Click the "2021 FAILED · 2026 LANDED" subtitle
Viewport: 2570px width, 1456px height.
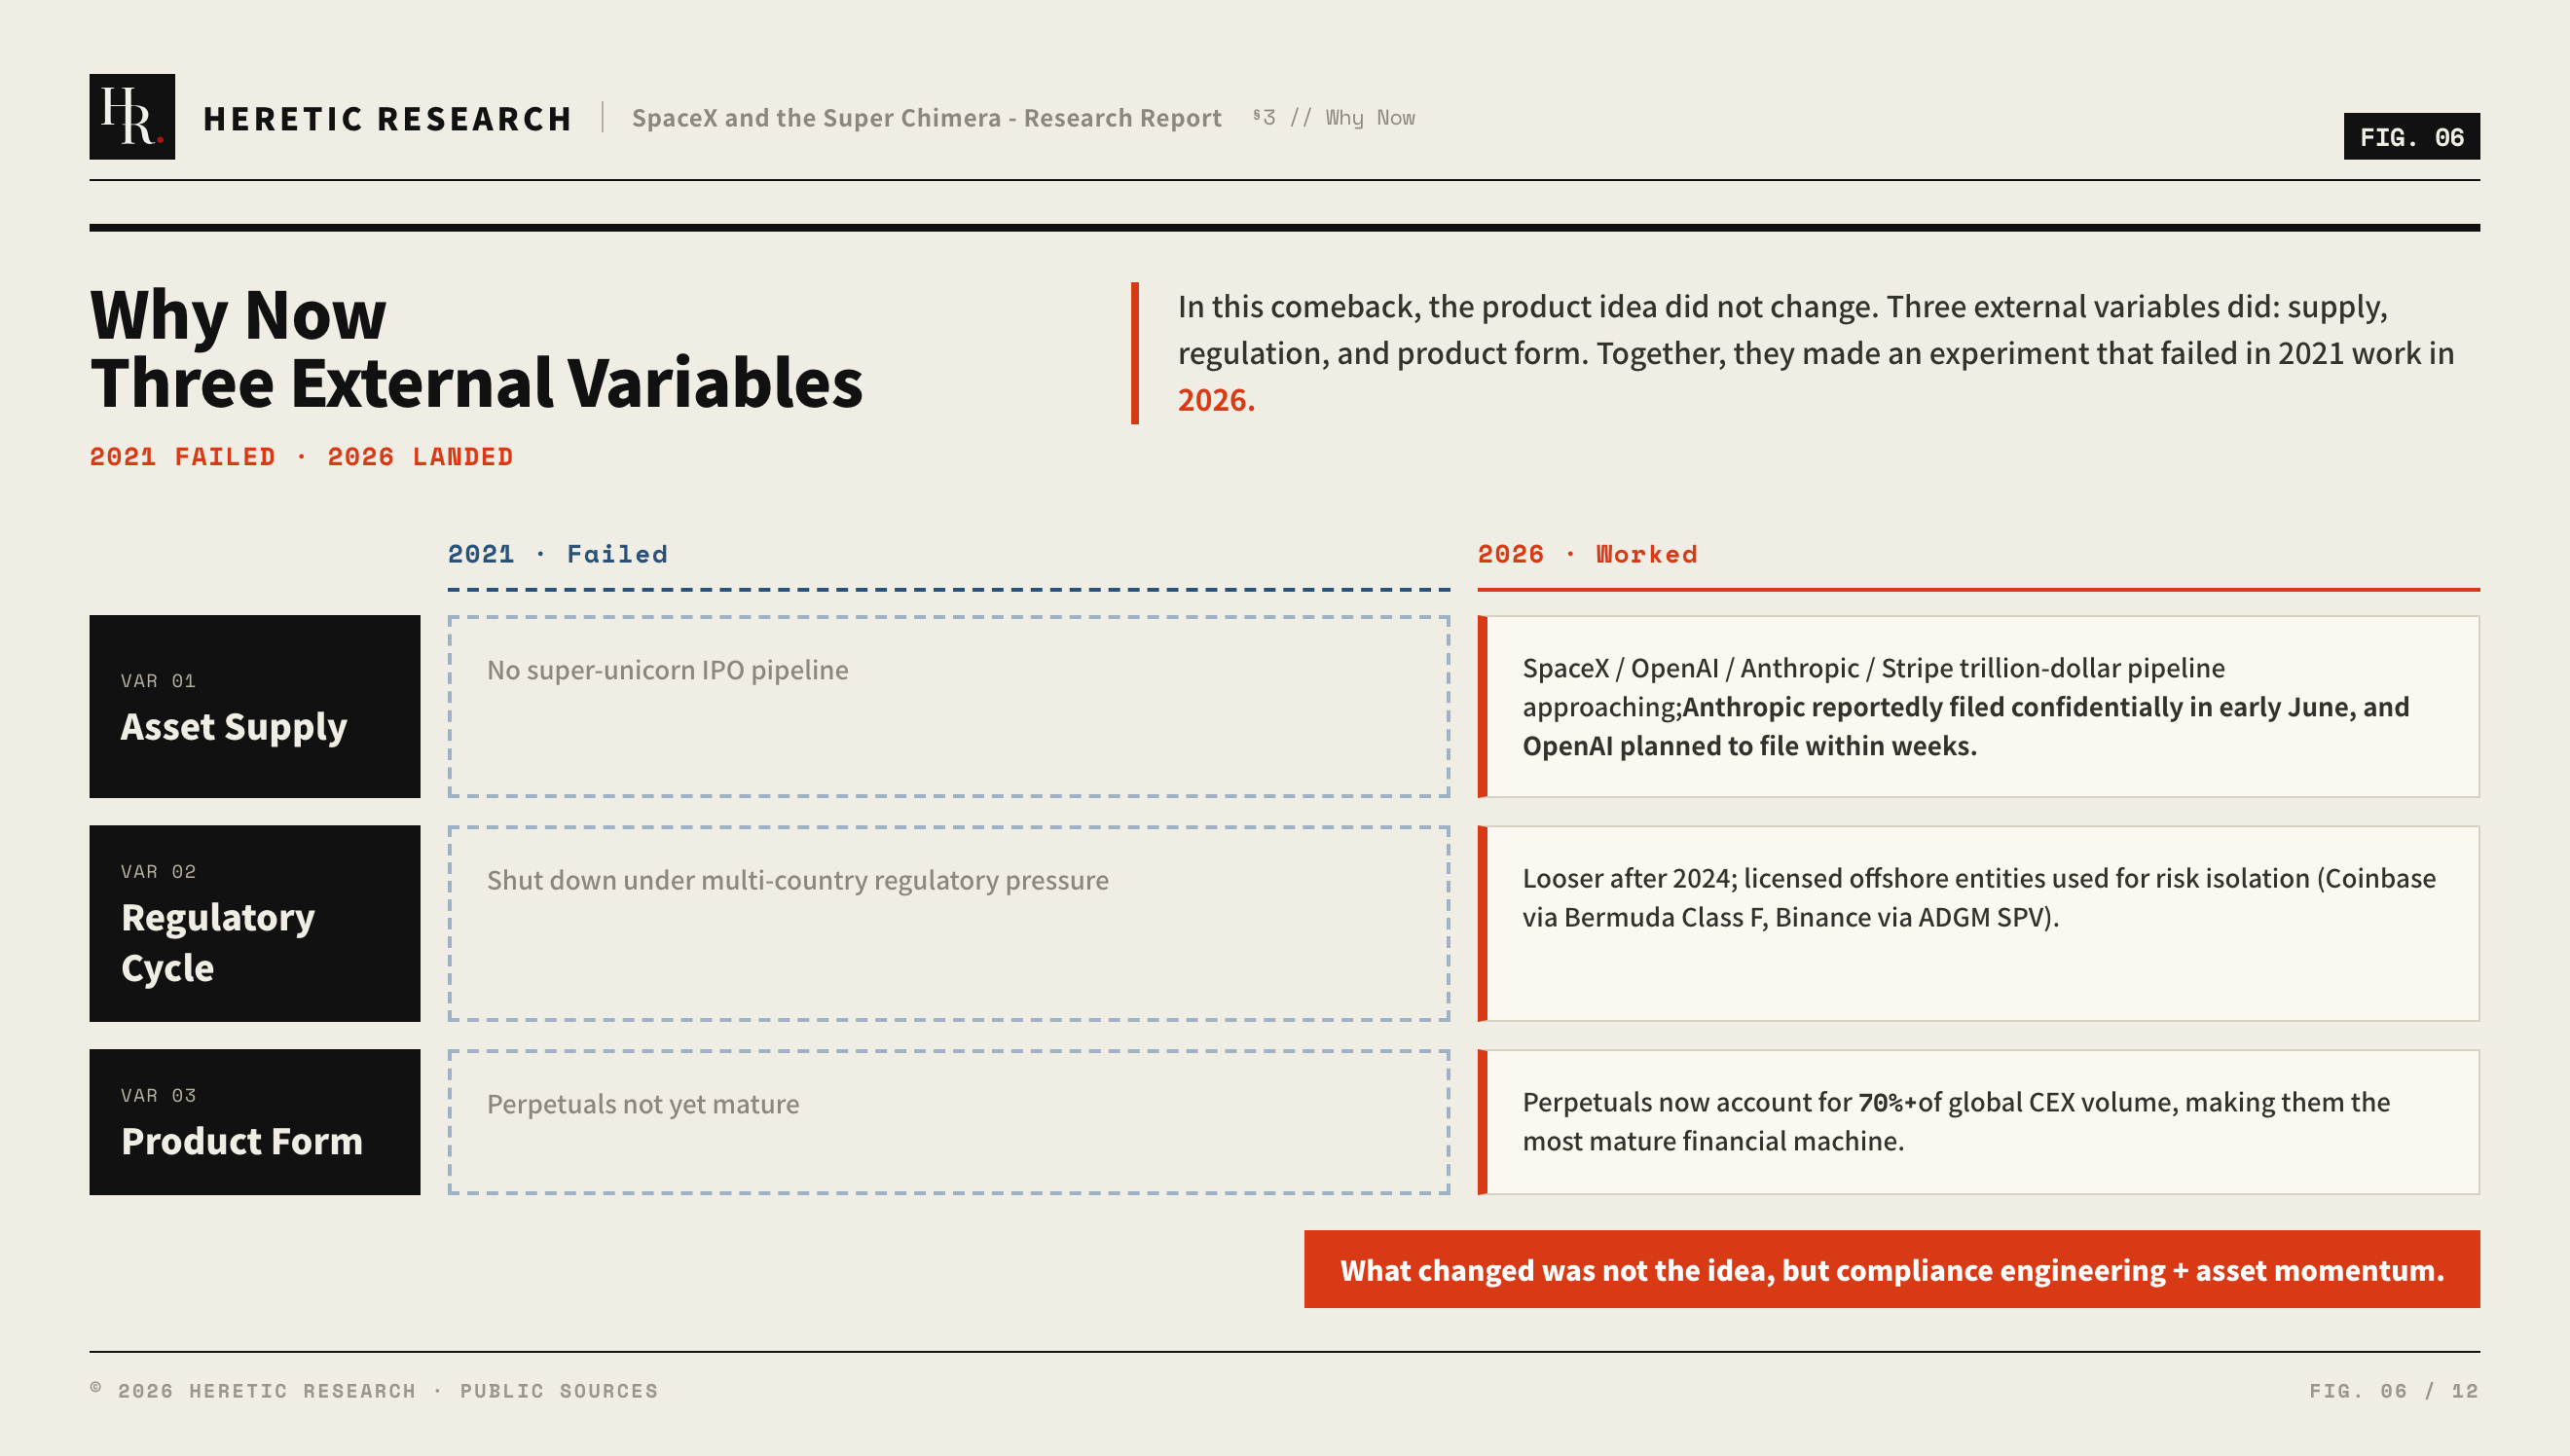click(301, 457)
